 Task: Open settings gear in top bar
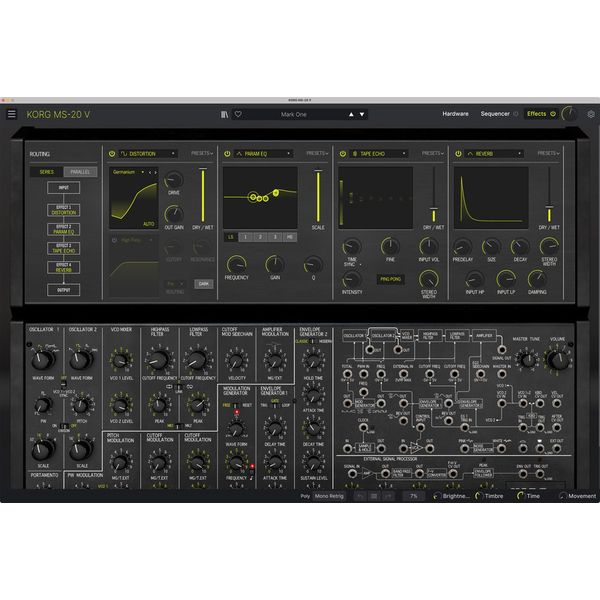pos(591,114)
